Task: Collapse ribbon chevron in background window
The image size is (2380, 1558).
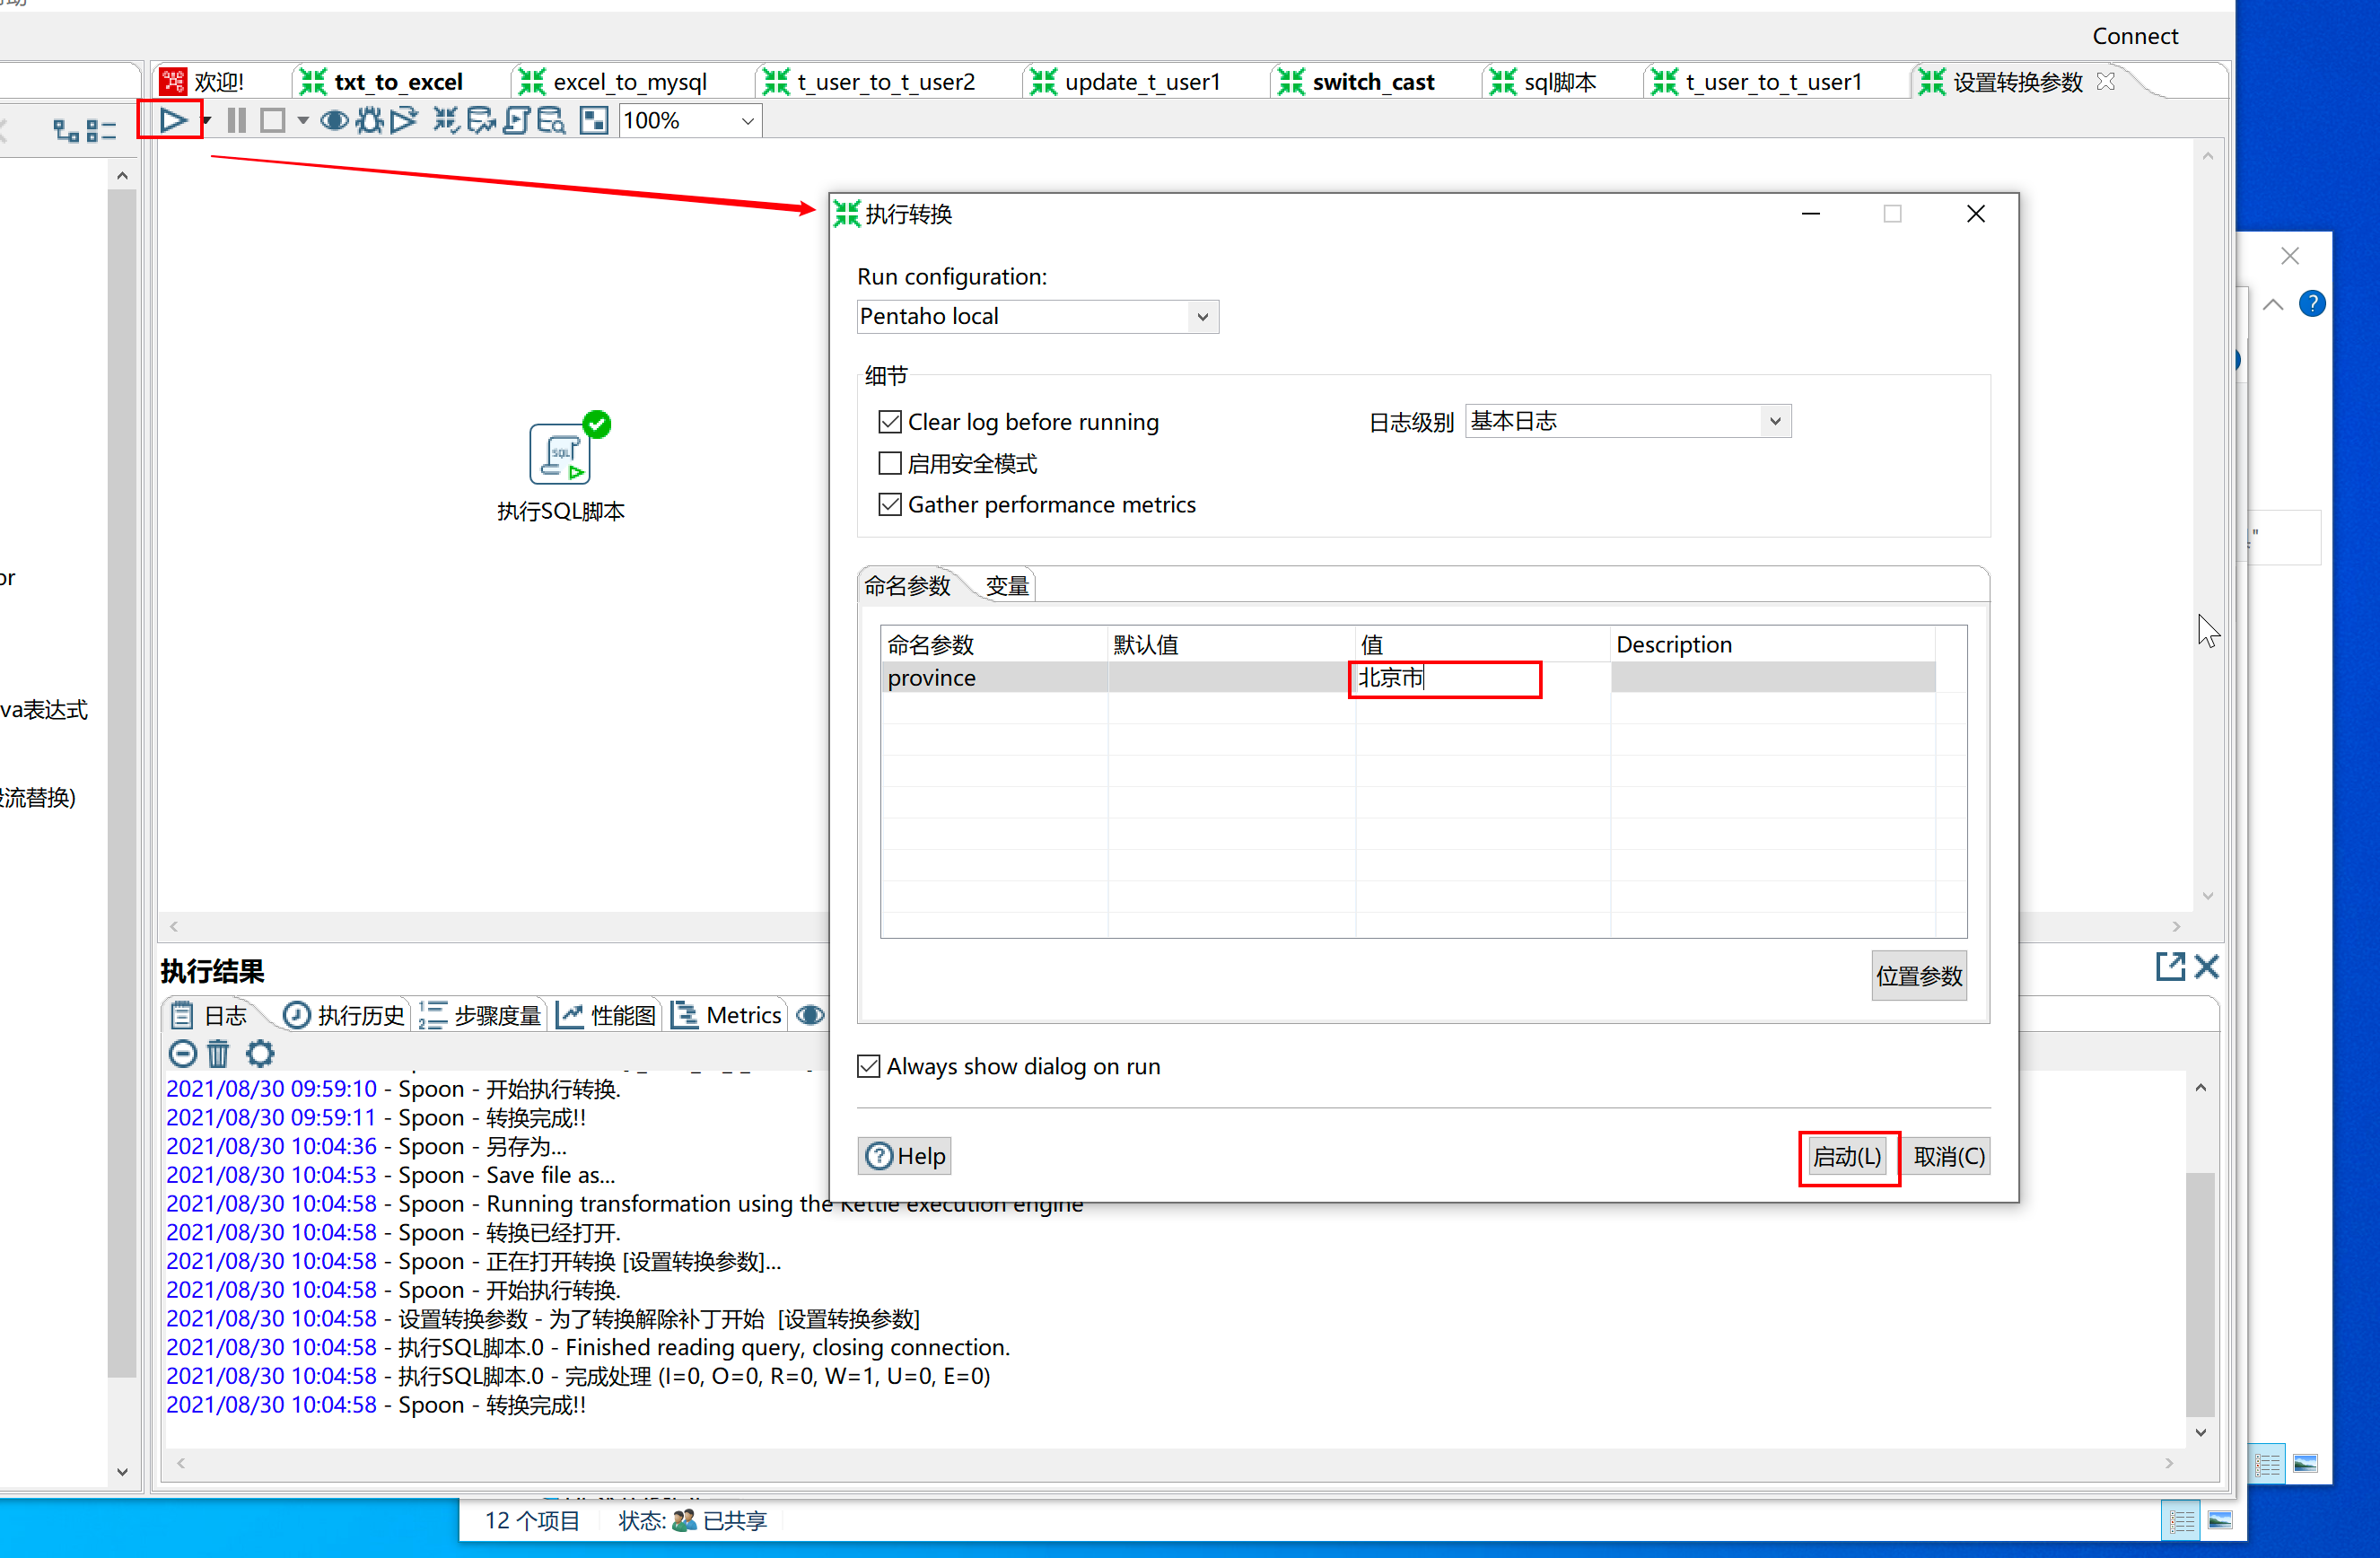Action: (x=2272, y=304)
